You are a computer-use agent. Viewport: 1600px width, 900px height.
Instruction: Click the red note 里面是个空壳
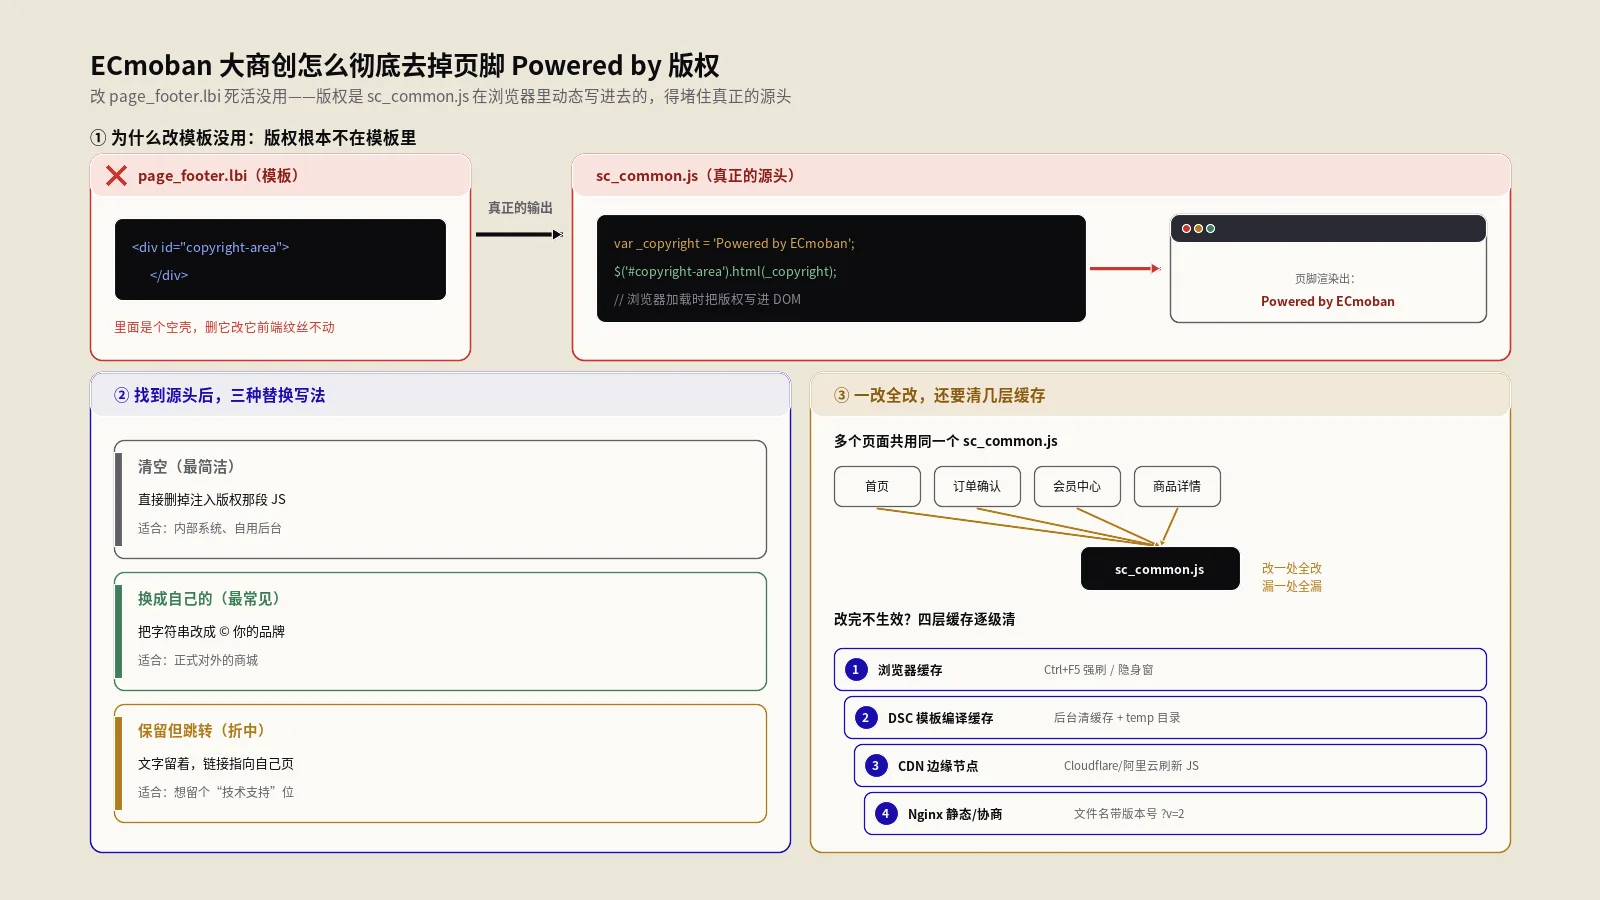tap(224, 327)
